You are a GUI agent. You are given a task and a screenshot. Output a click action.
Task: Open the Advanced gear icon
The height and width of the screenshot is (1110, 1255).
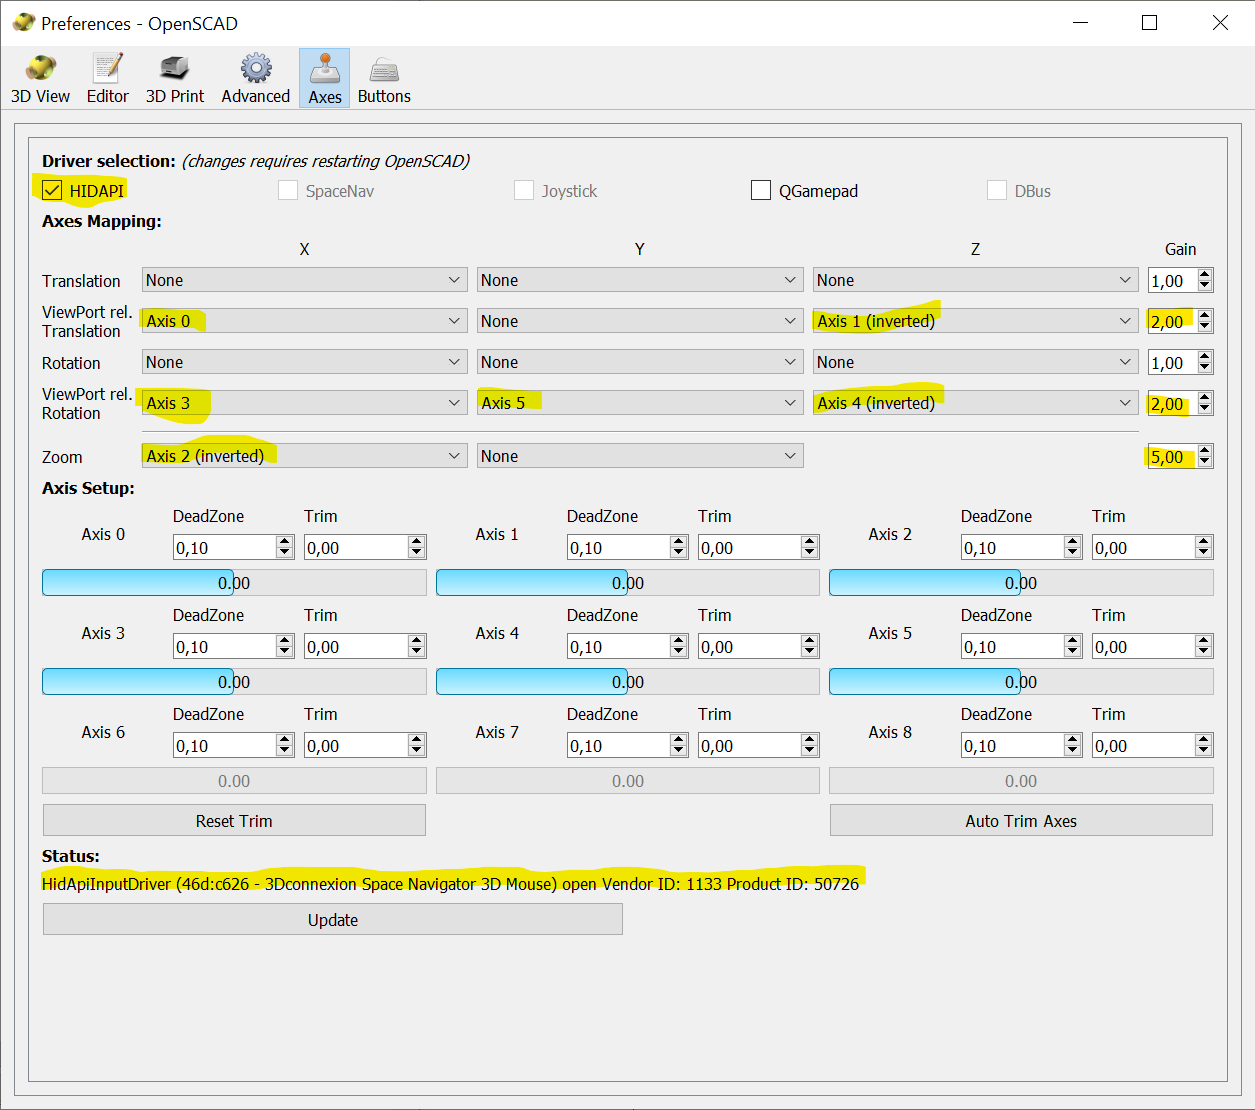[x=255, y=69]
